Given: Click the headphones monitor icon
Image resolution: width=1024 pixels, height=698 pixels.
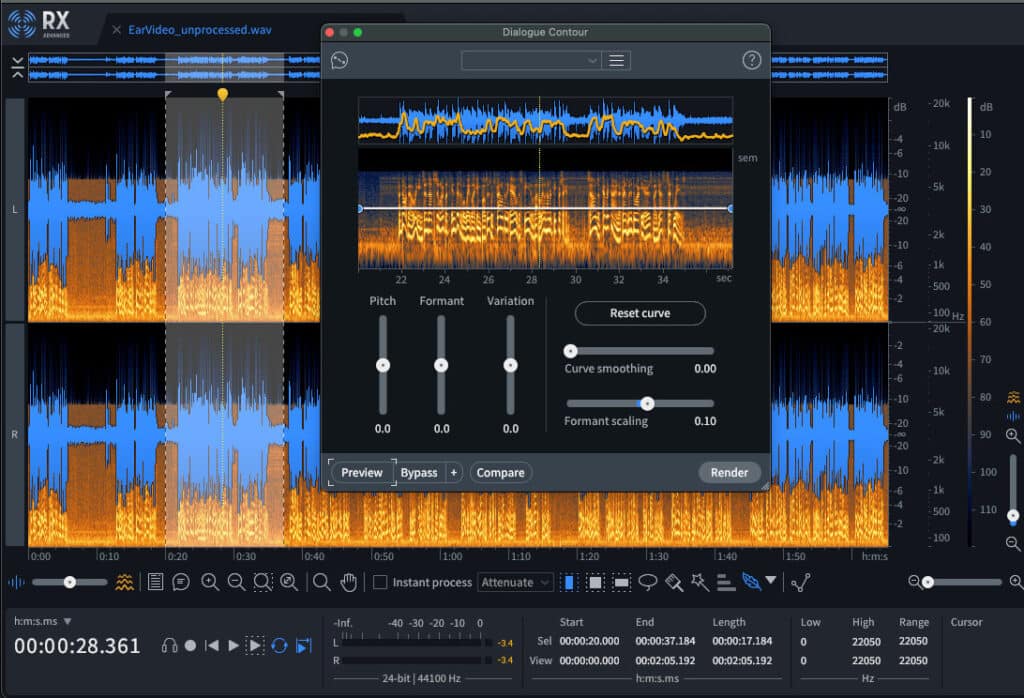Looking at the screenshot, I should (170, 646).
